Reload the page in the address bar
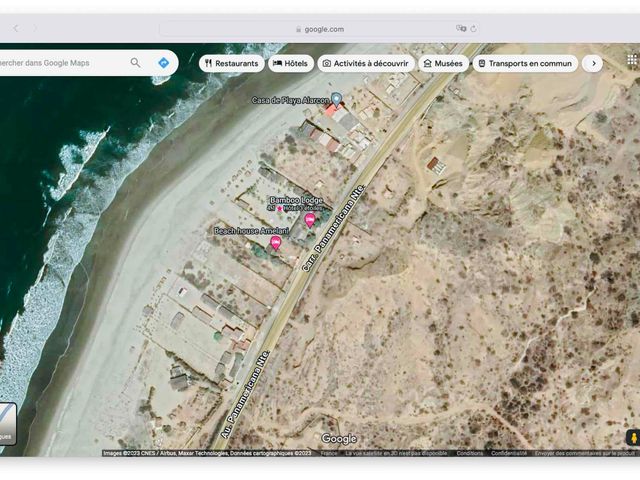Viewport: 640px width, 480px height. click(x=473, y=29)
